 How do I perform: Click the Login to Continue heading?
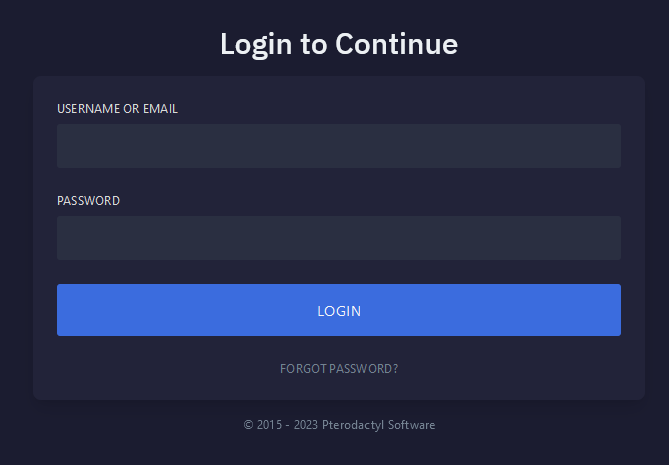click(338, 44)
